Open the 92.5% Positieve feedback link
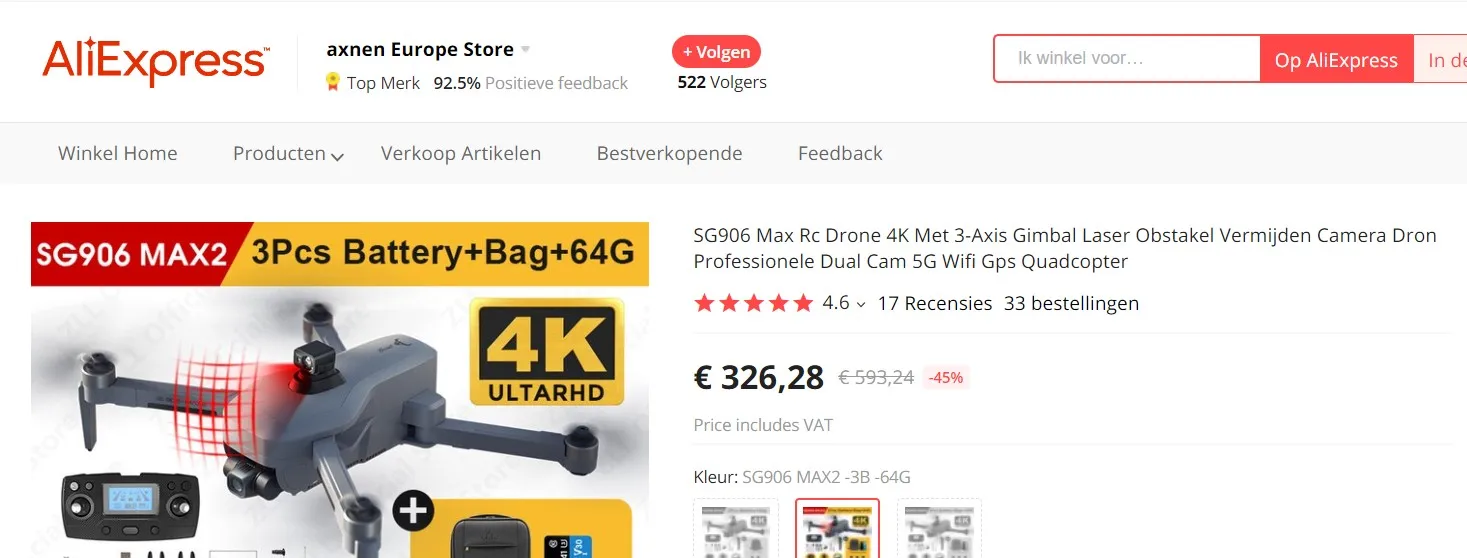1467x558 pixels. click(x=531, y=83)
